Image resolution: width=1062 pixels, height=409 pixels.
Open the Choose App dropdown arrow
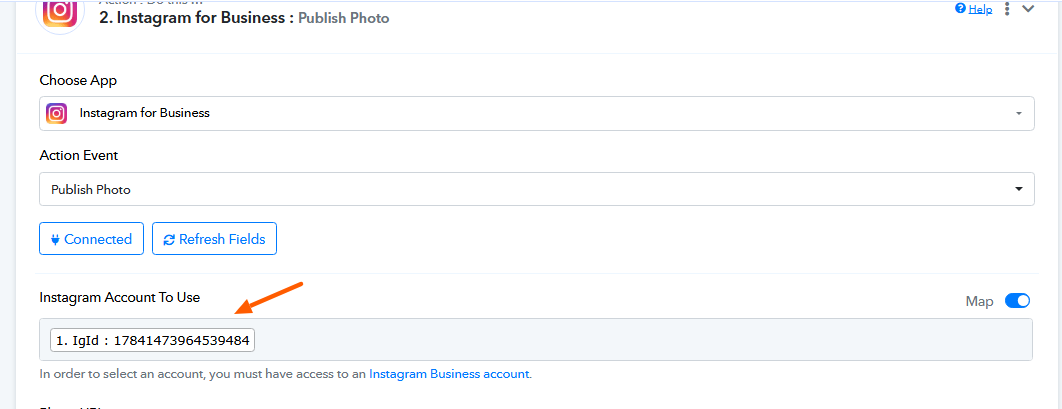[1018, 113]
